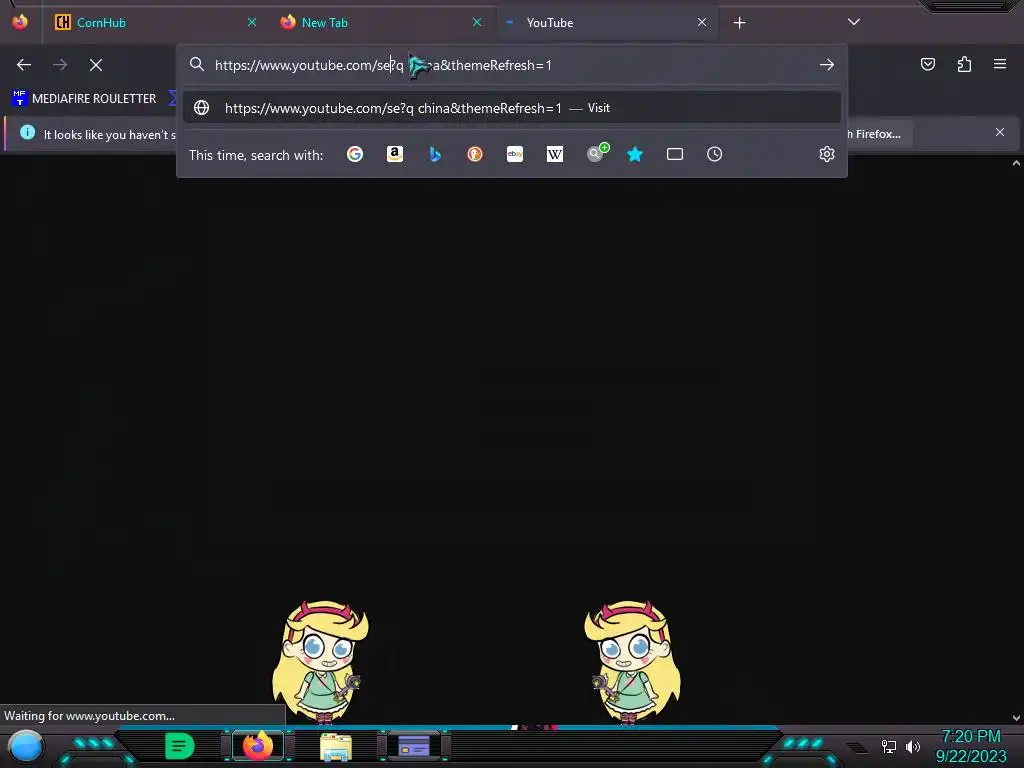Stop loading the page

[x=96, y=65]
